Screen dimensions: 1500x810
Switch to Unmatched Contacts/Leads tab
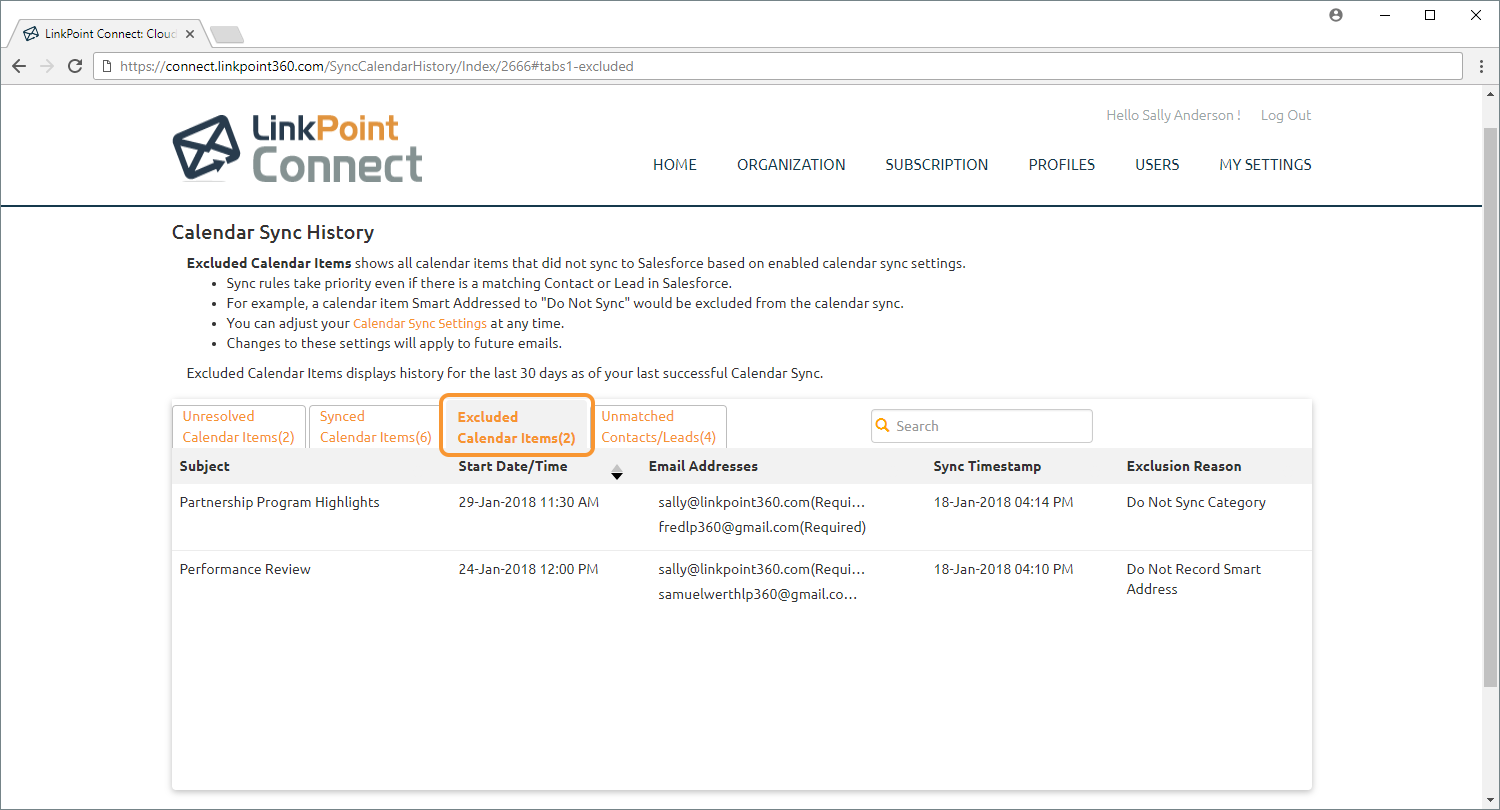[x=659, y=427]
